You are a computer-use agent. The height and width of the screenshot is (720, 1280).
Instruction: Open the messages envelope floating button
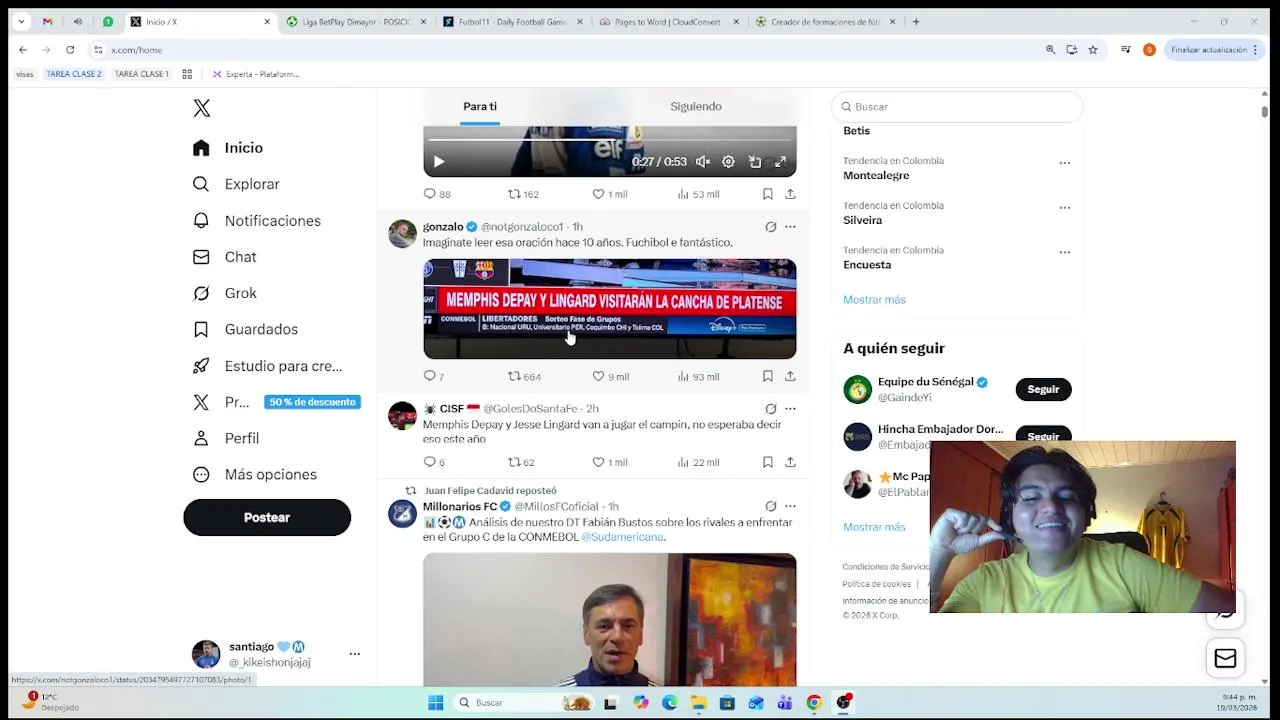coord(1225,658)
